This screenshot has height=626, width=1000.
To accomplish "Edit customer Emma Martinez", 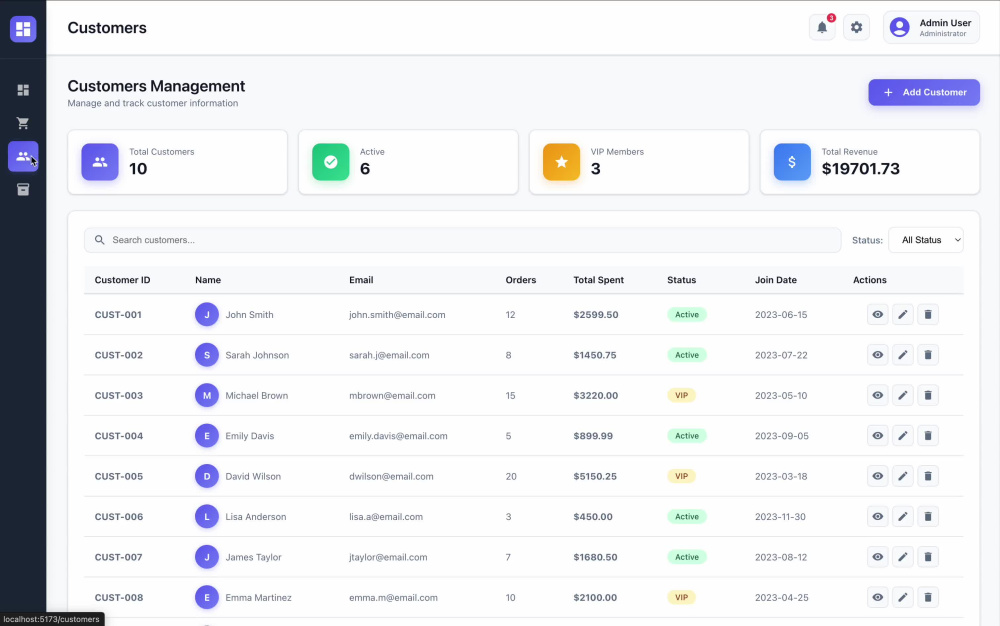I will (902, 597).
